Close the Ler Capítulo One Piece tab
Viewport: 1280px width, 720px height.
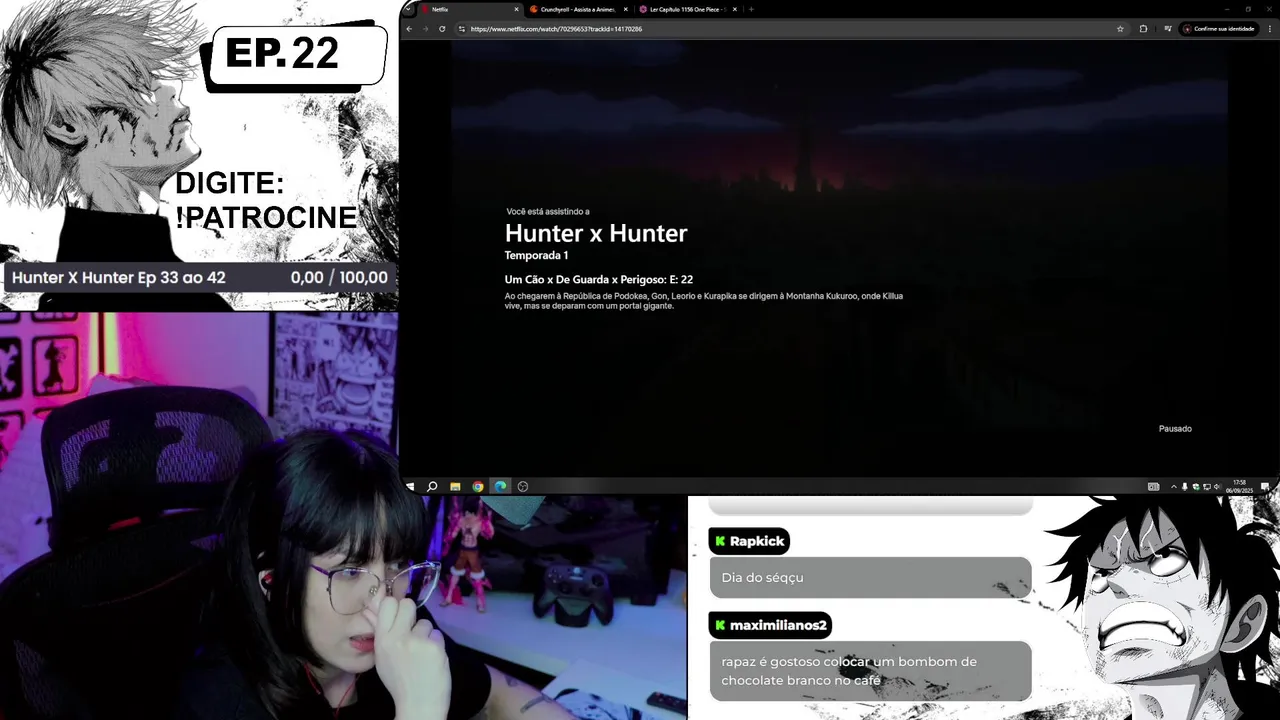[735, 9]
